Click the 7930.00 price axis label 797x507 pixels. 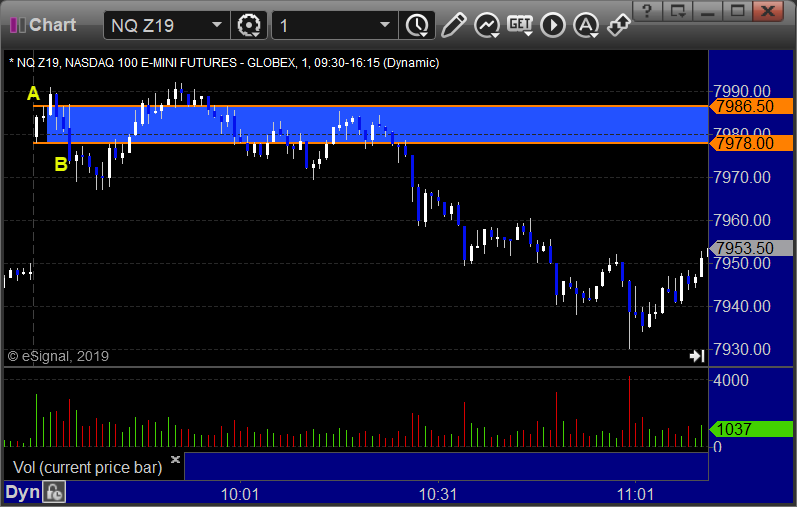[742, 349]
